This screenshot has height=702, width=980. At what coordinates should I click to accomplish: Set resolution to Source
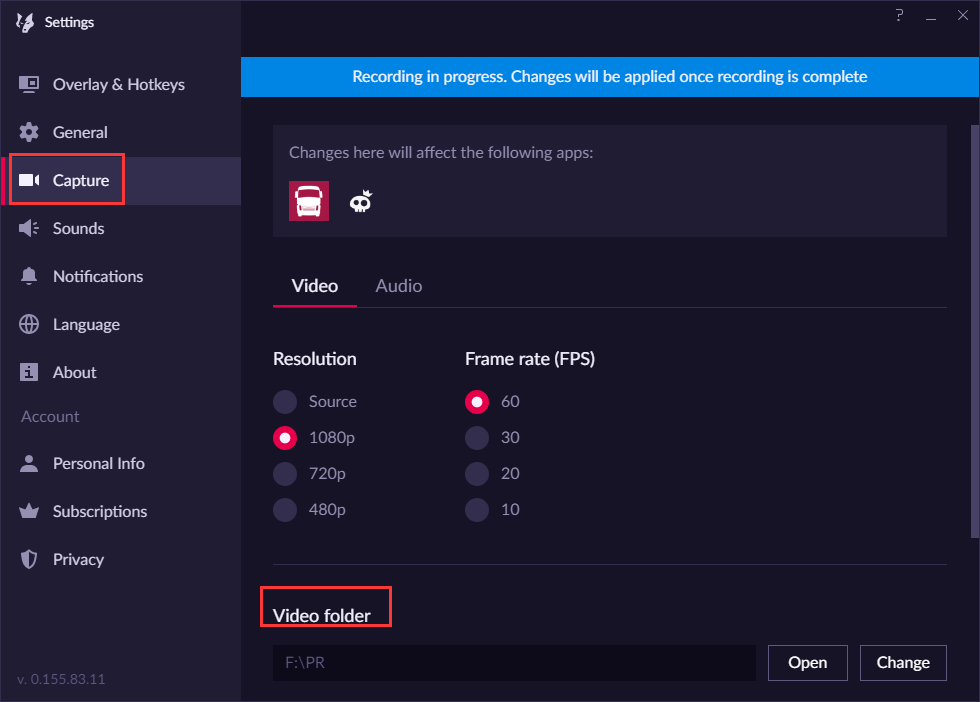pyautogui.click(x=286, y=402)
